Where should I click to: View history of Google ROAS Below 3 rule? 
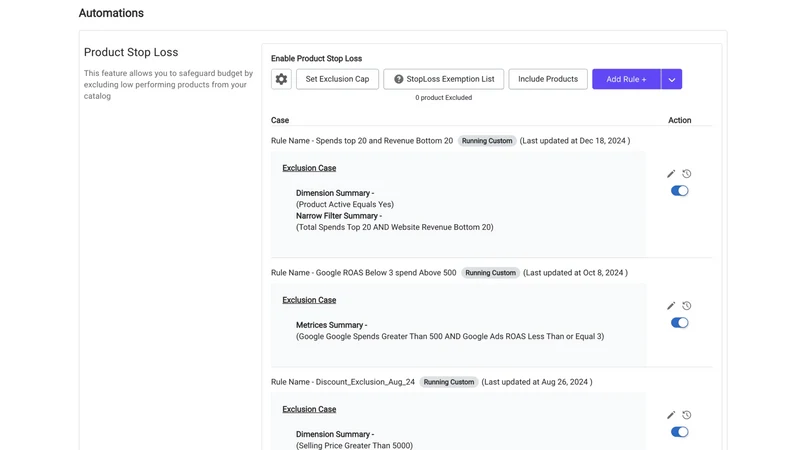tap(687, 306)
